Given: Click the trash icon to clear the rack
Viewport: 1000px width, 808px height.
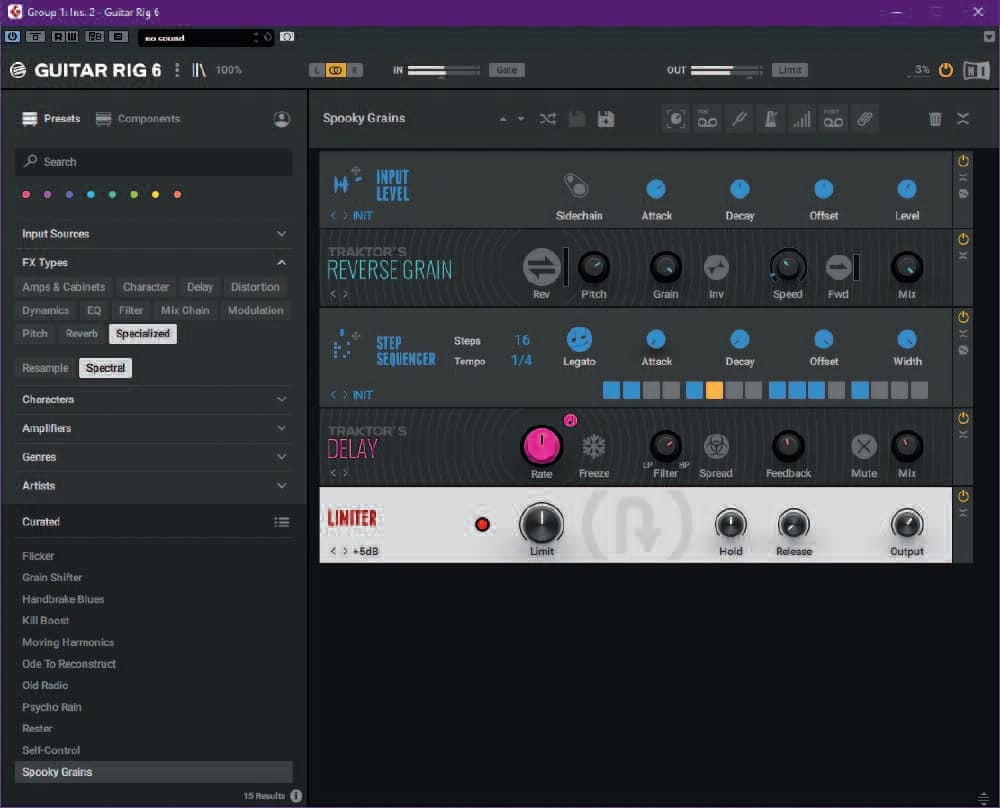Looking at the screenshot, I should 935,119.
